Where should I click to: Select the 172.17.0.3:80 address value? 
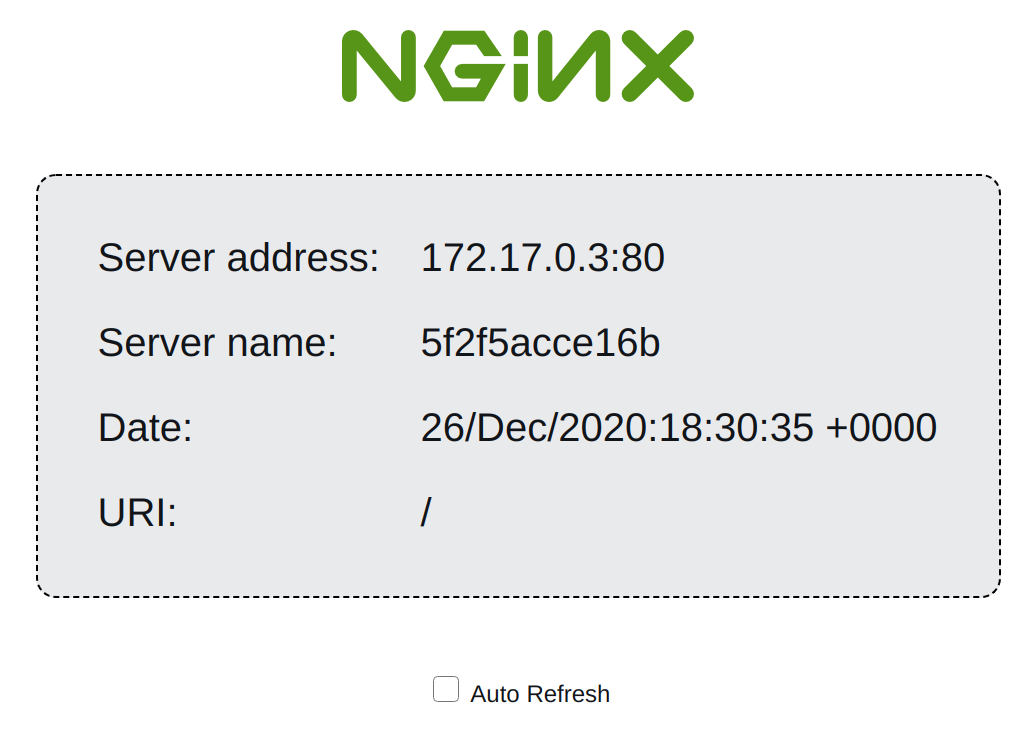(542, 257)
